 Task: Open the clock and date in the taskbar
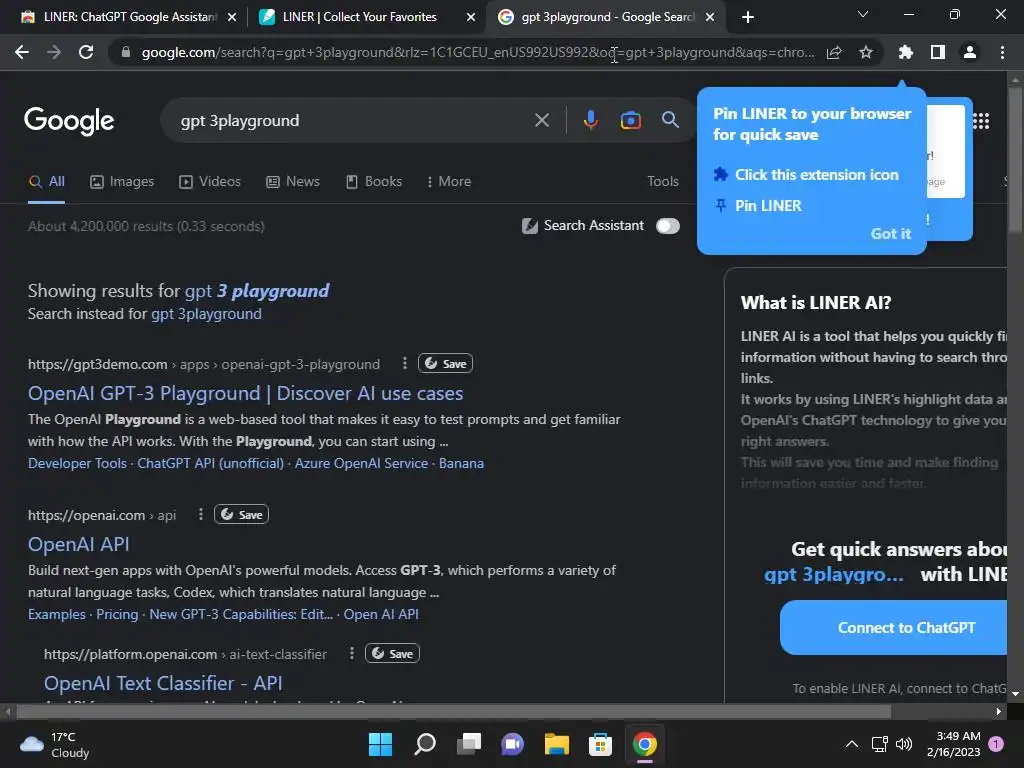tap(953, 744)
